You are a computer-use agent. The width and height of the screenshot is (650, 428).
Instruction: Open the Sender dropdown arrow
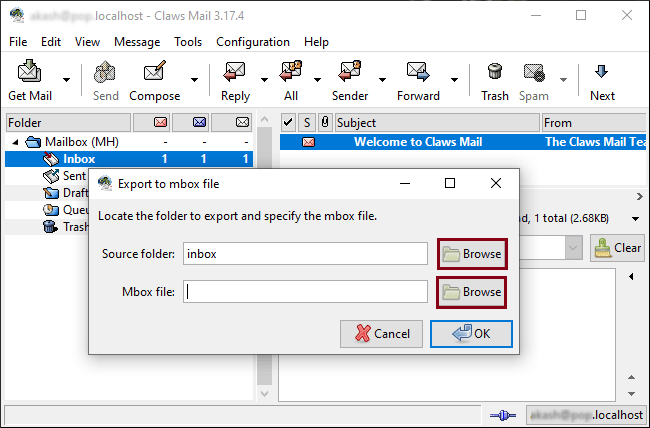382,80
